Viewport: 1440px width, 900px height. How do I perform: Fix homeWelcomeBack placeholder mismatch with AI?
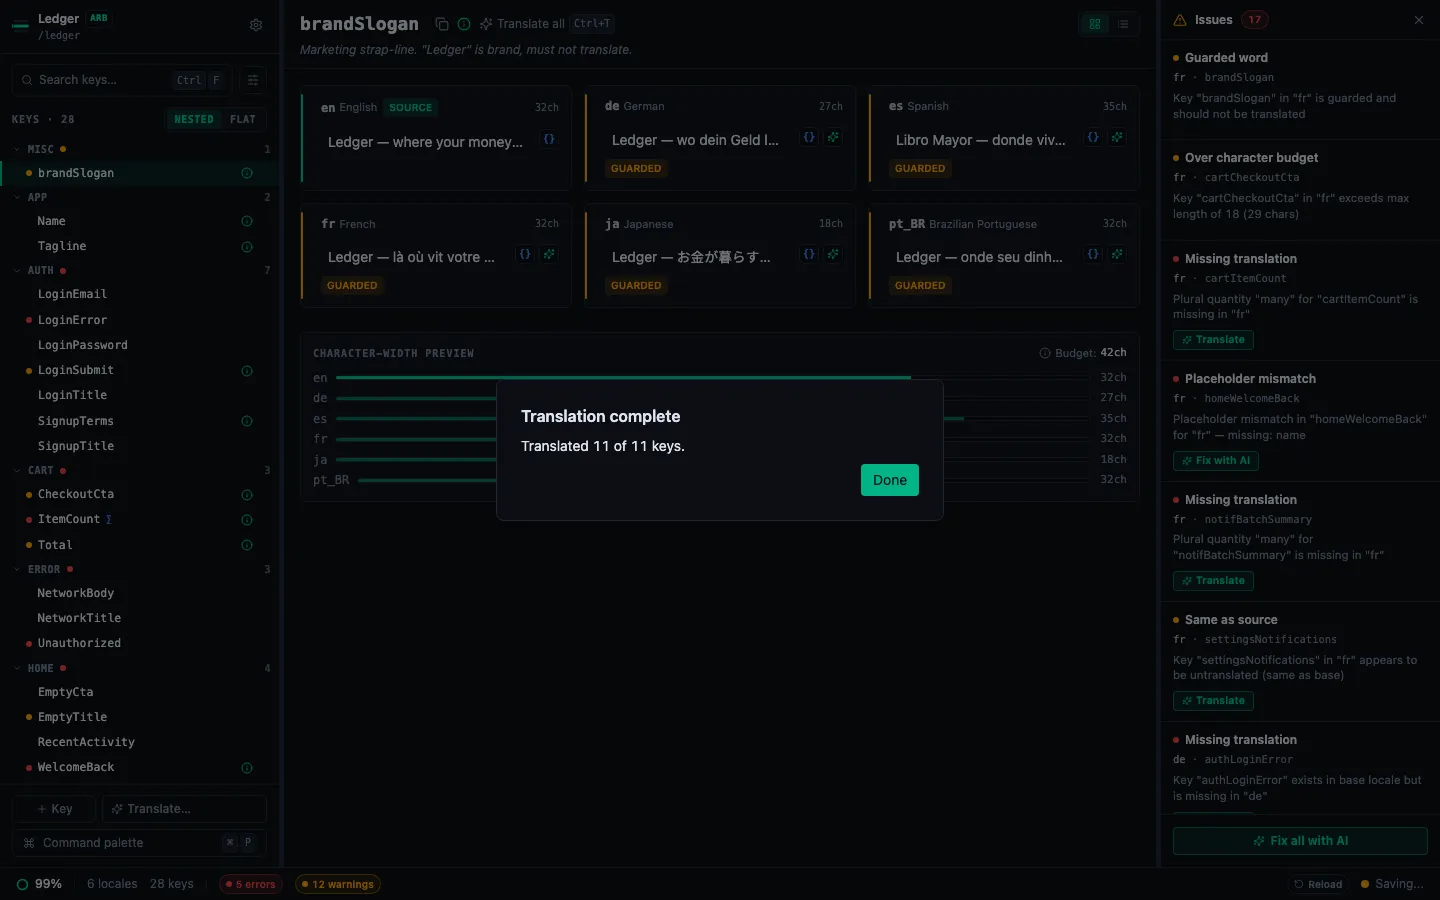click(x=1216, y=461)
